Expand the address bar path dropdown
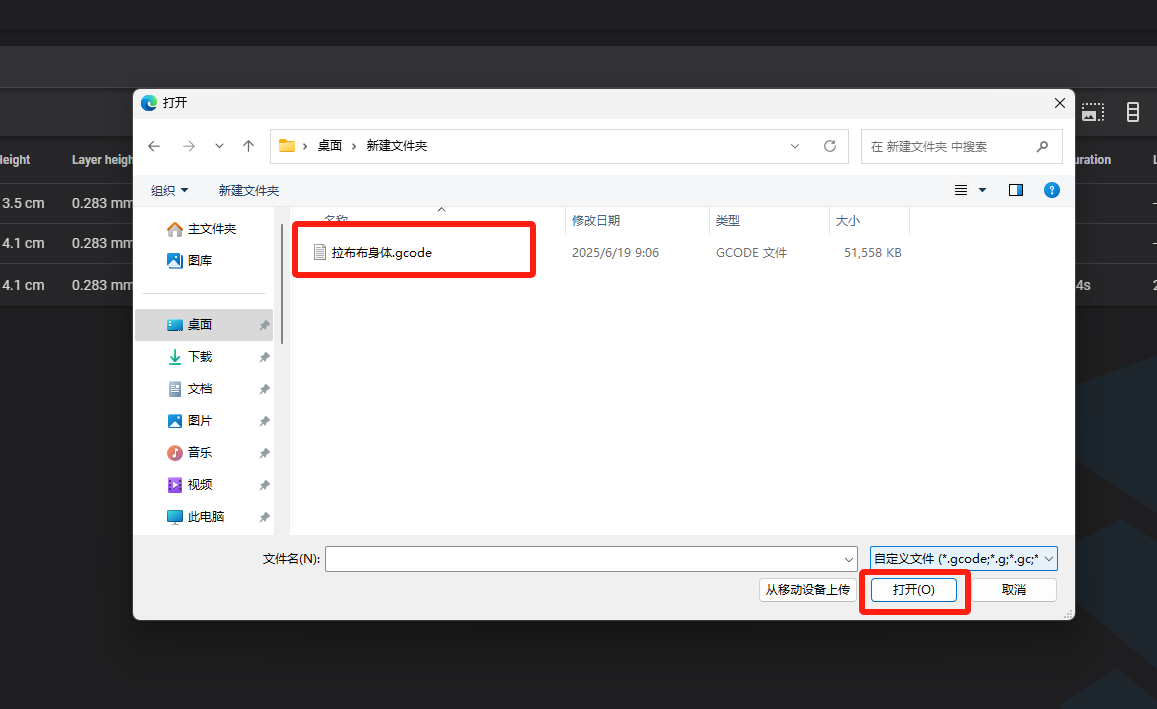This screenshot has height=709, width=1157. coord(795,146)
